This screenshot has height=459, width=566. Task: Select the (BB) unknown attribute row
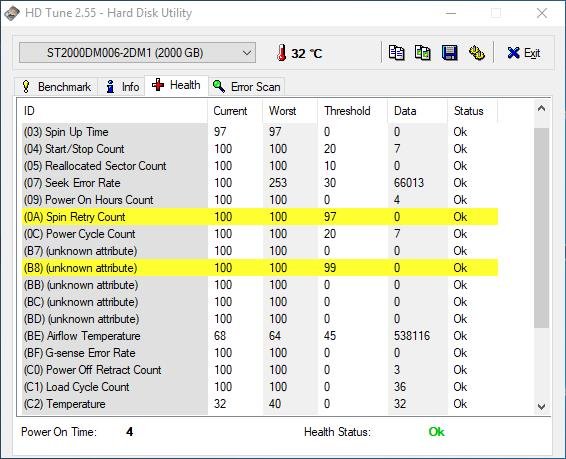[x=260, y=285]
